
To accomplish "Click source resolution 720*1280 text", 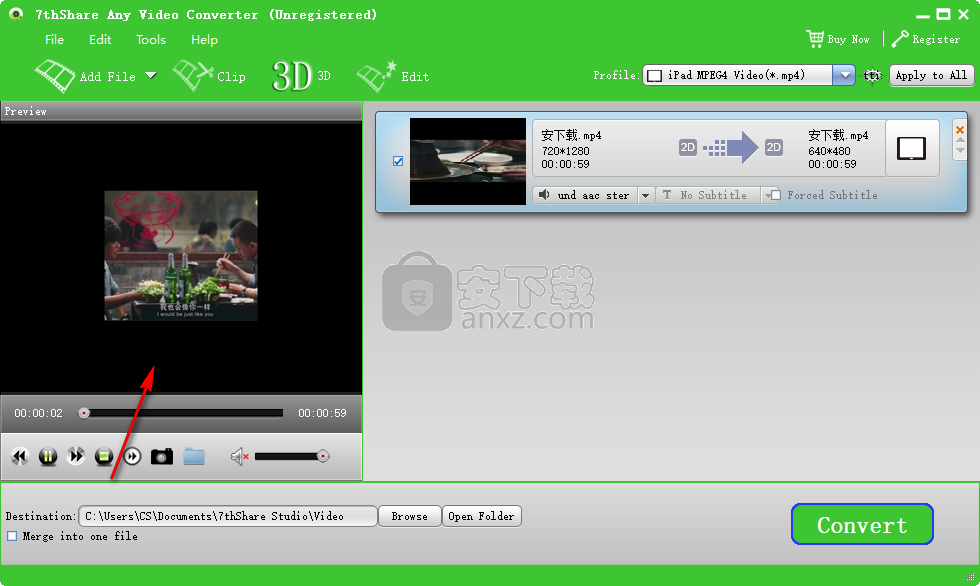I will [x=566, y=151].
